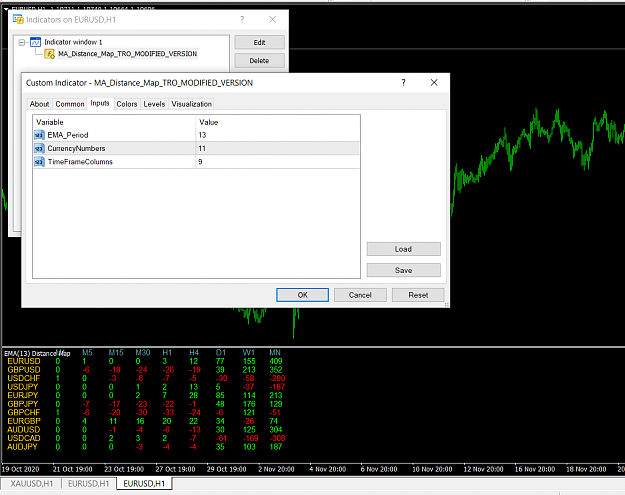The height and width of the screenshot is (495, 625).
Task: Click the EMA_Period variable icon
Action: click(x=39, y=135)
